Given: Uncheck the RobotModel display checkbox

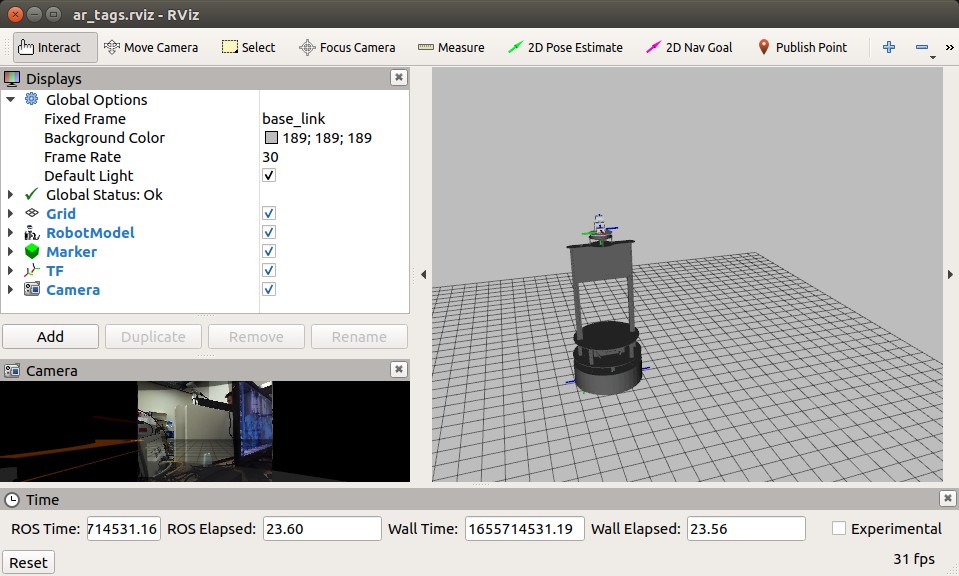Looking at the screenshot, I should pos(268,232).
